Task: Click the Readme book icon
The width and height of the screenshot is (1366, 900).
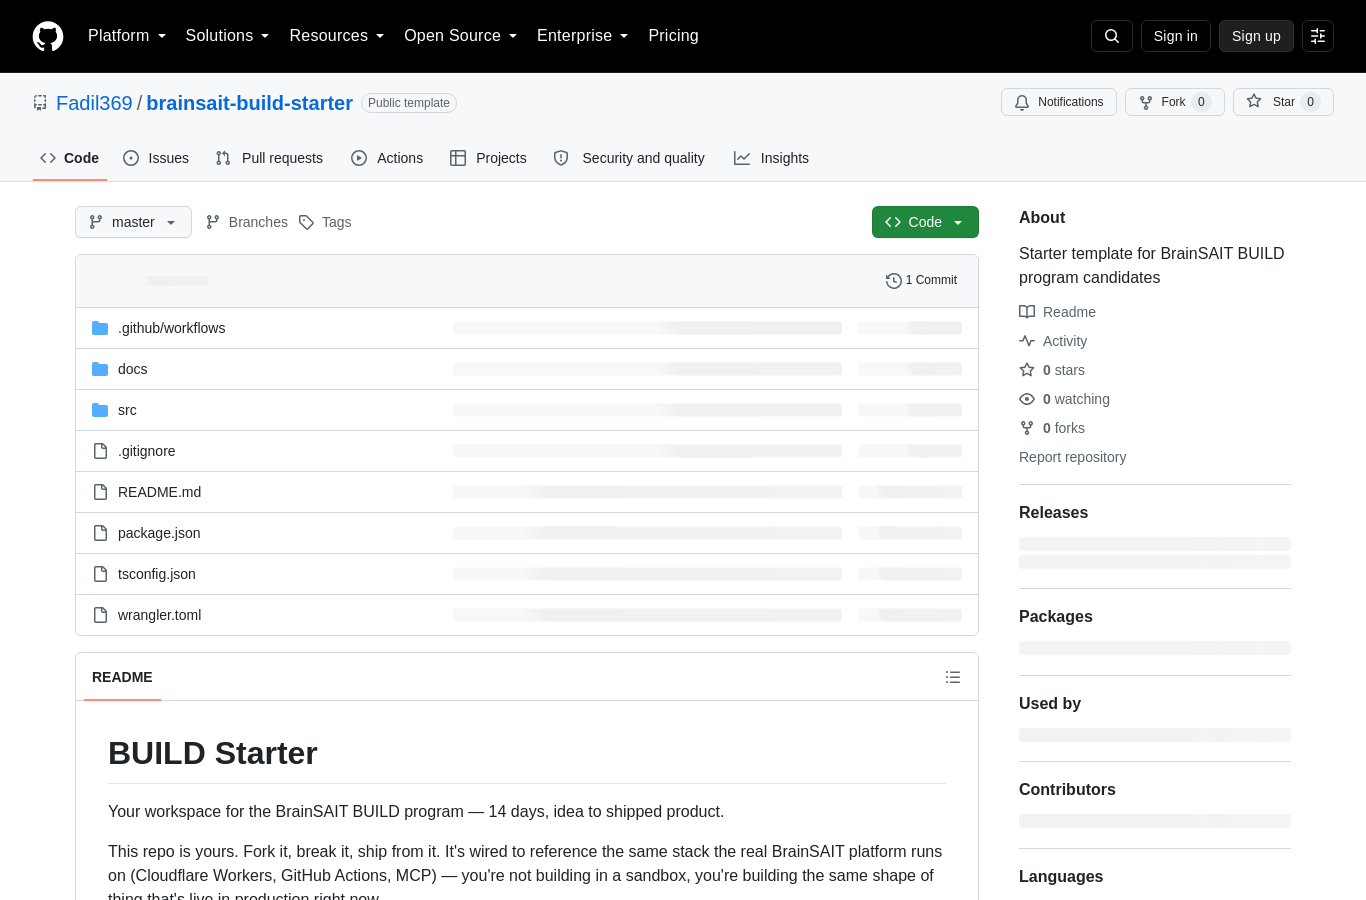Action: [1027, 312]
